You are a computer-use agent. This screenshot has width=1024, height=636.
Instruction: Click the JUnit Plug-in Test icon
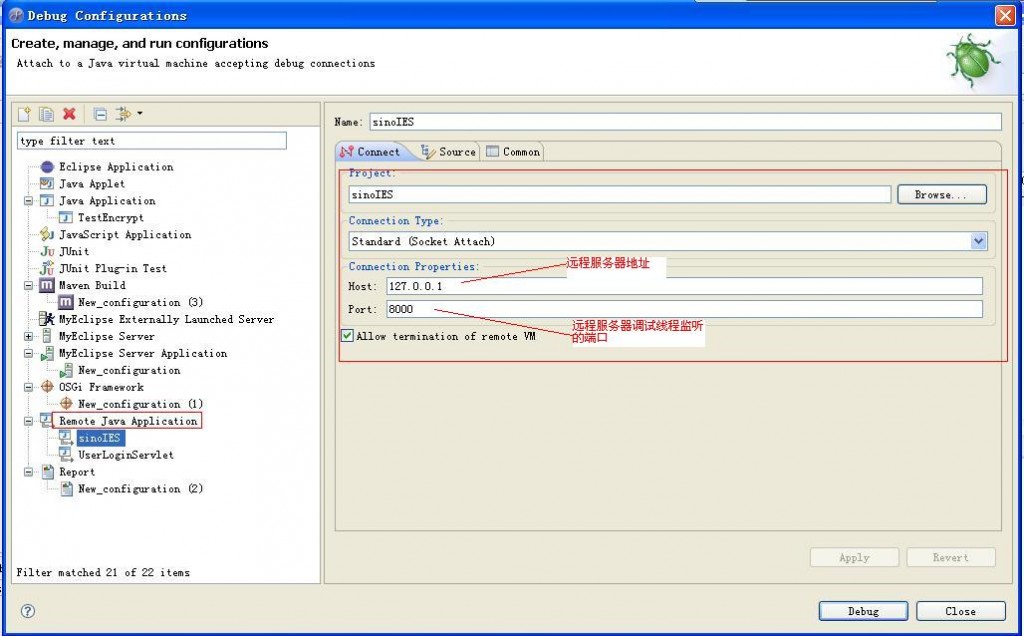tap(47, 268)
